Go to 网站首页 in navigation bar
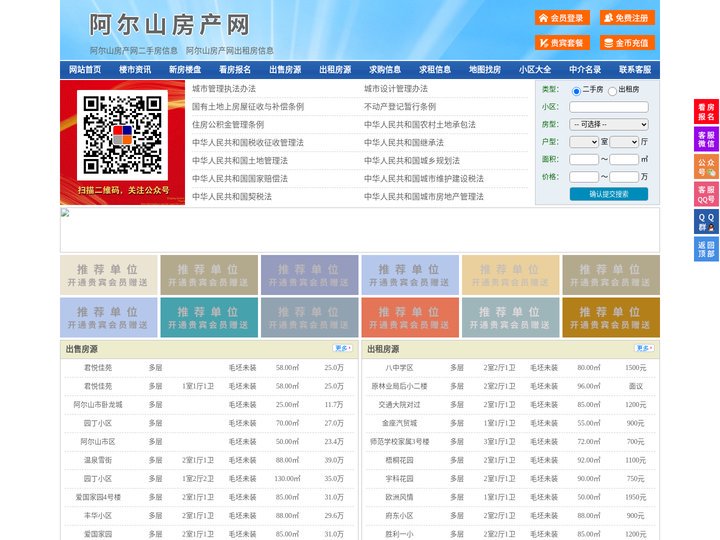720x540 pixels. coord(85,70)
